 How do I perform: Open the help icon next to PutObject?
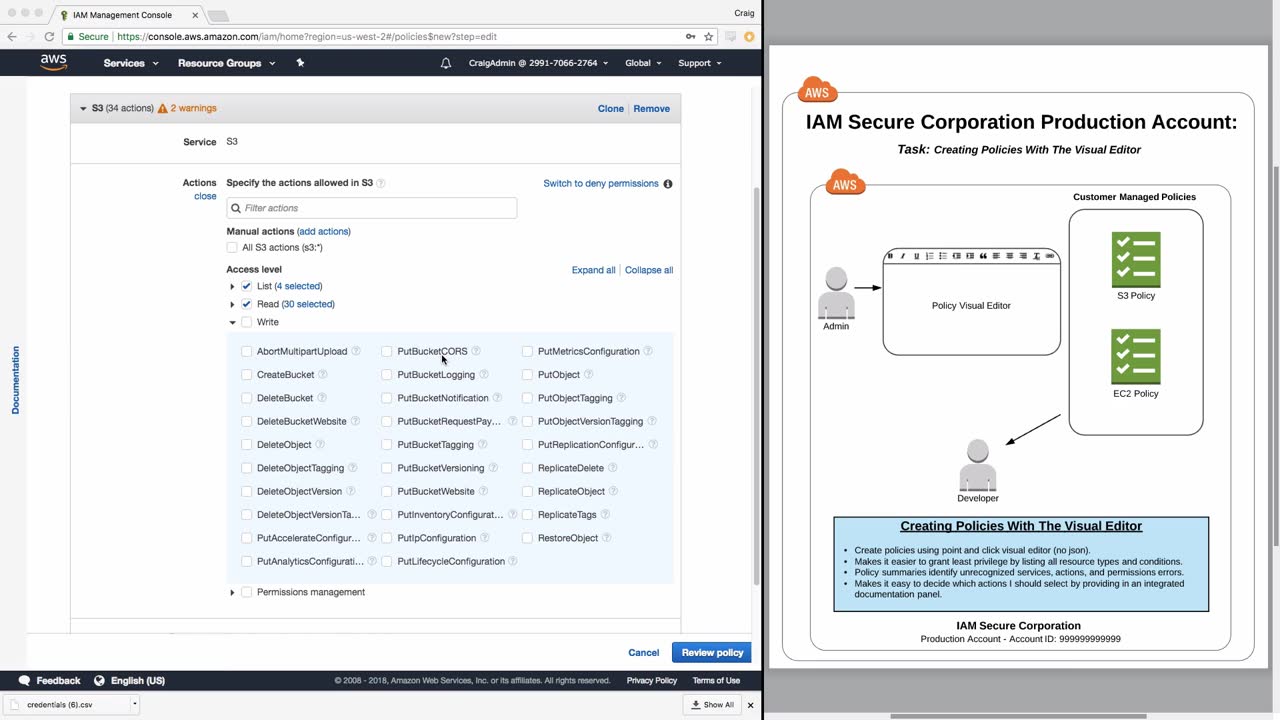589,375
